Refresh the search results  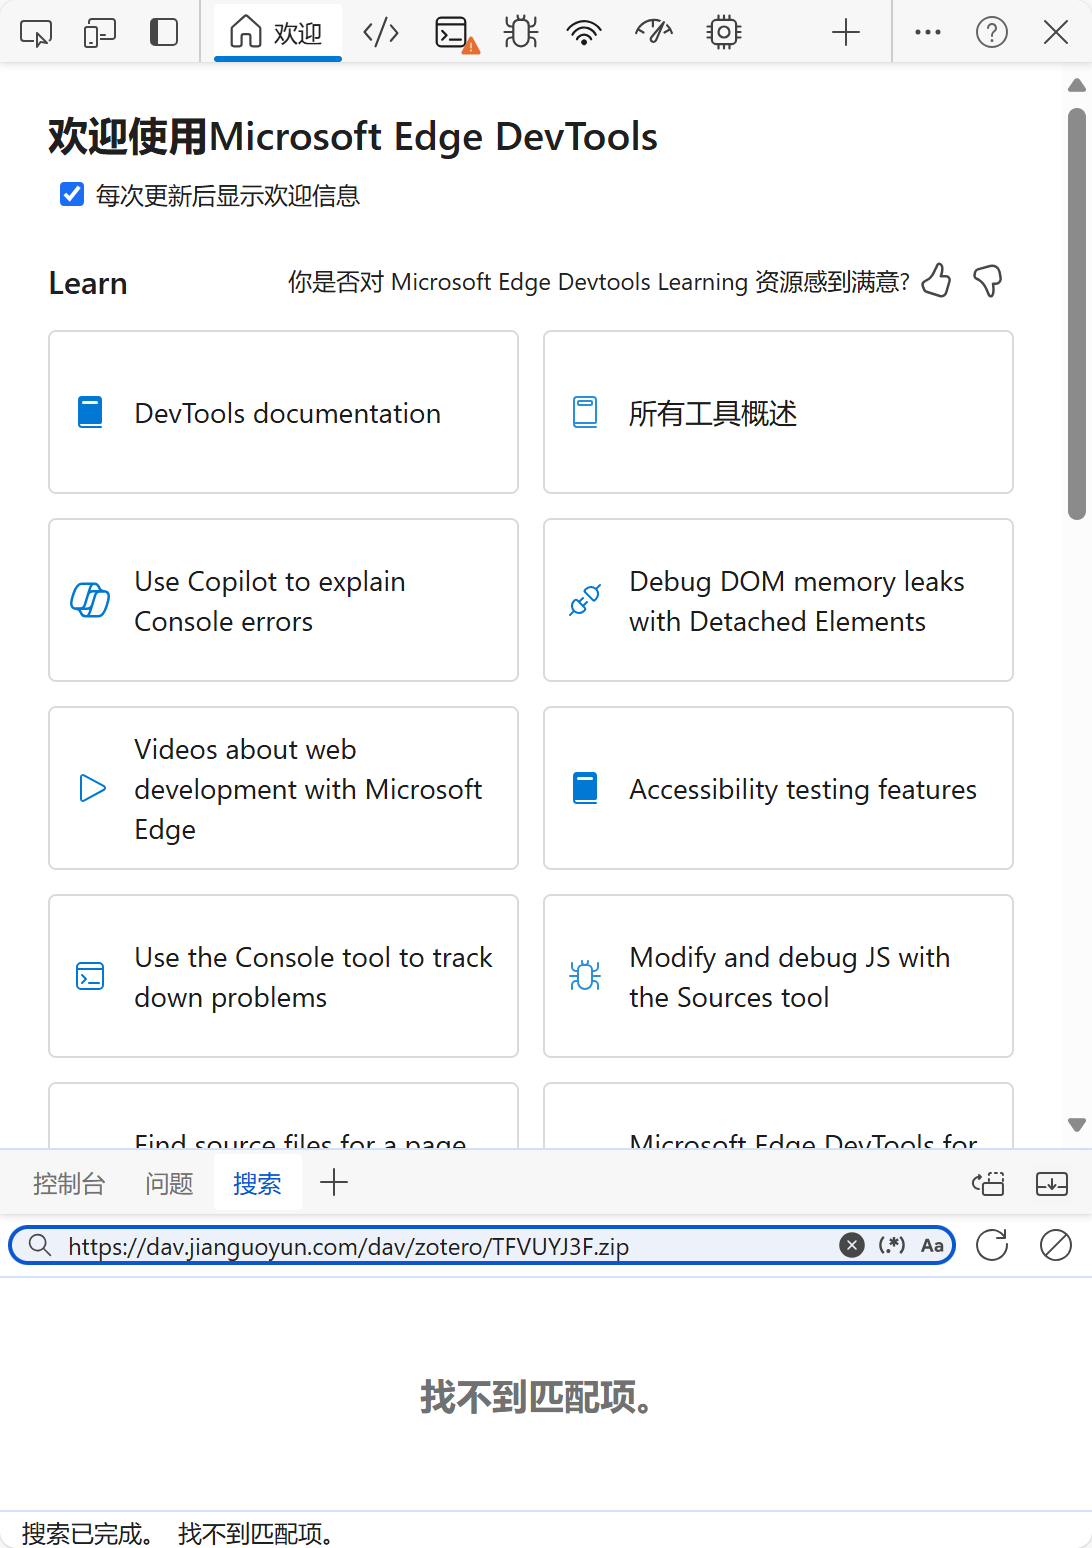(992, 1245)
